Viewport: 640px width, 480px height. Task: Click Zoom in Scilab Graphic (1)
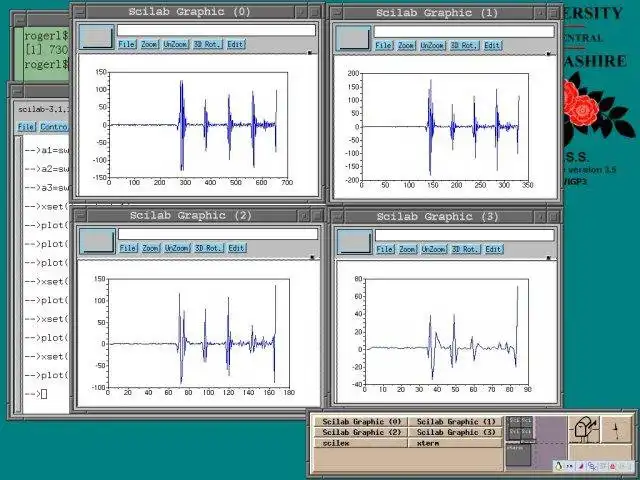click(406, 45)
